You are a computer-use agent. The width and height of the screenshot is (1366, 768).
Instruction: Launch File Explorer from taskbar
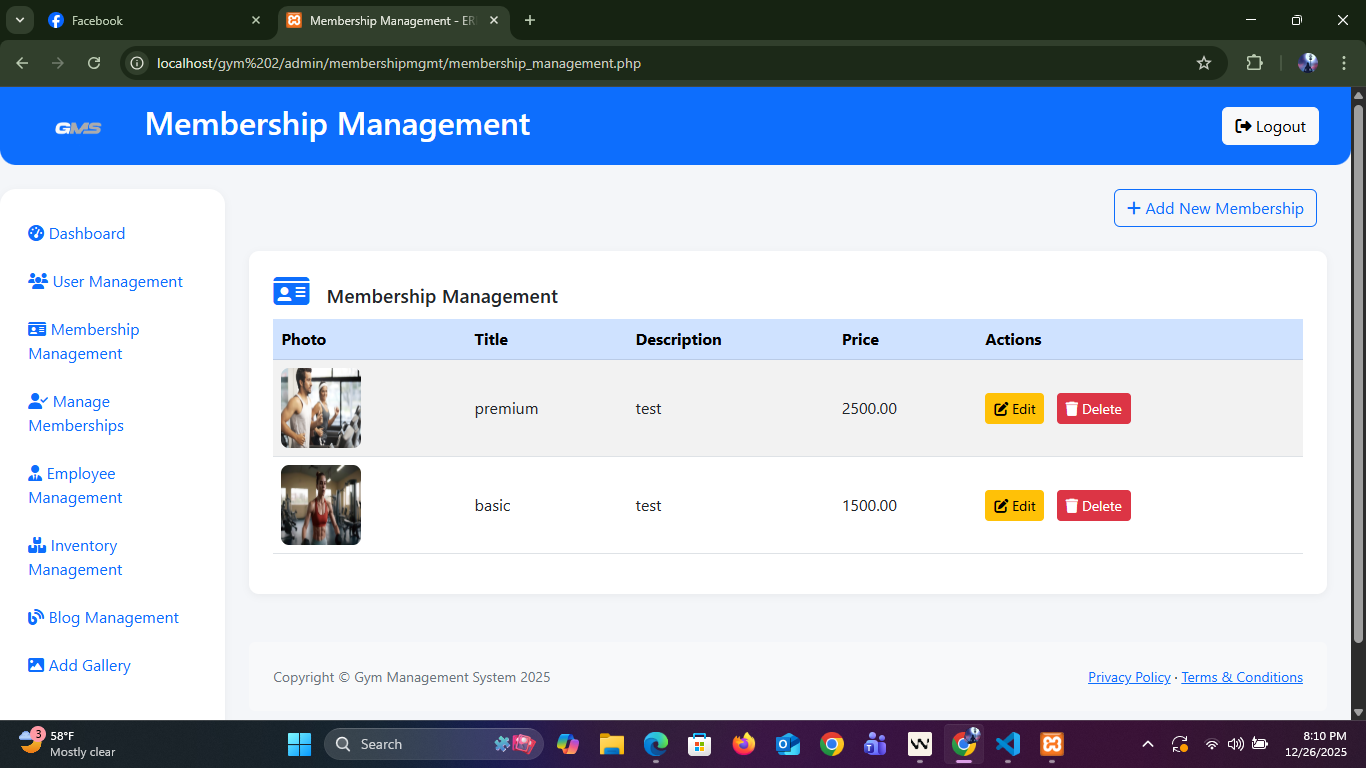coord(612,744)
